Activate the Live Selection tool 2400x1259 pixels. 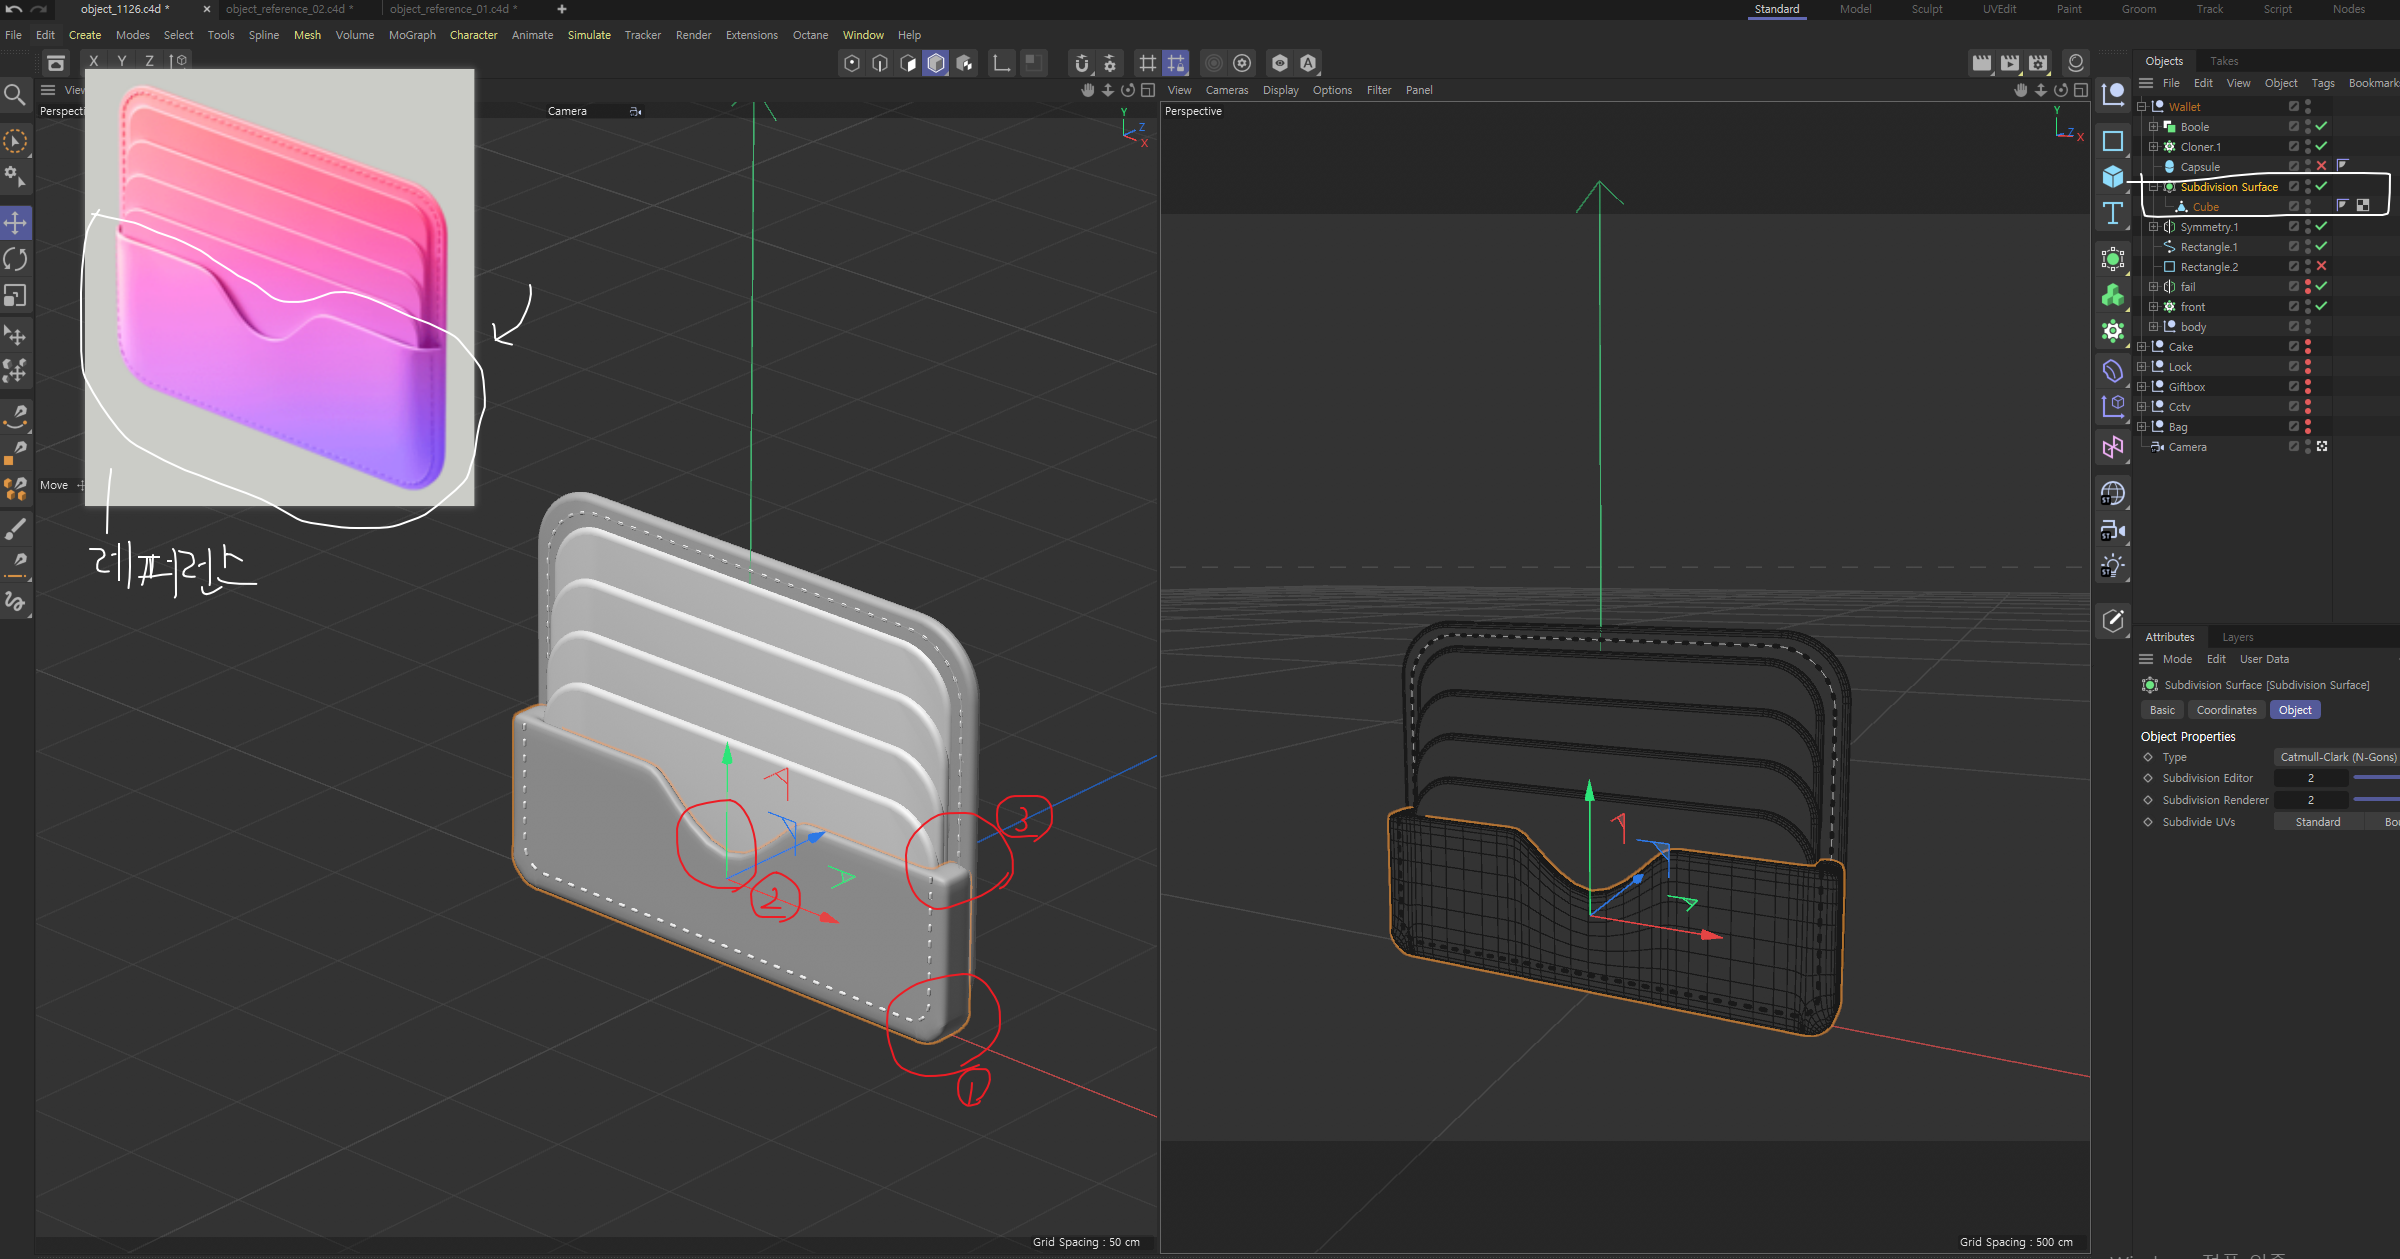pyautogui.click(x=16, y=141)
